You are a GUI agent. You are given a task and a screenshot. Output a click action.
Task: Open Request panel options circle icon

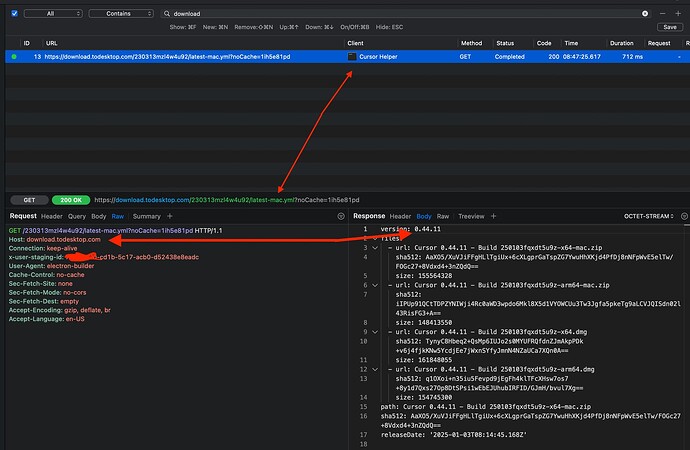(x=341, y=216)
